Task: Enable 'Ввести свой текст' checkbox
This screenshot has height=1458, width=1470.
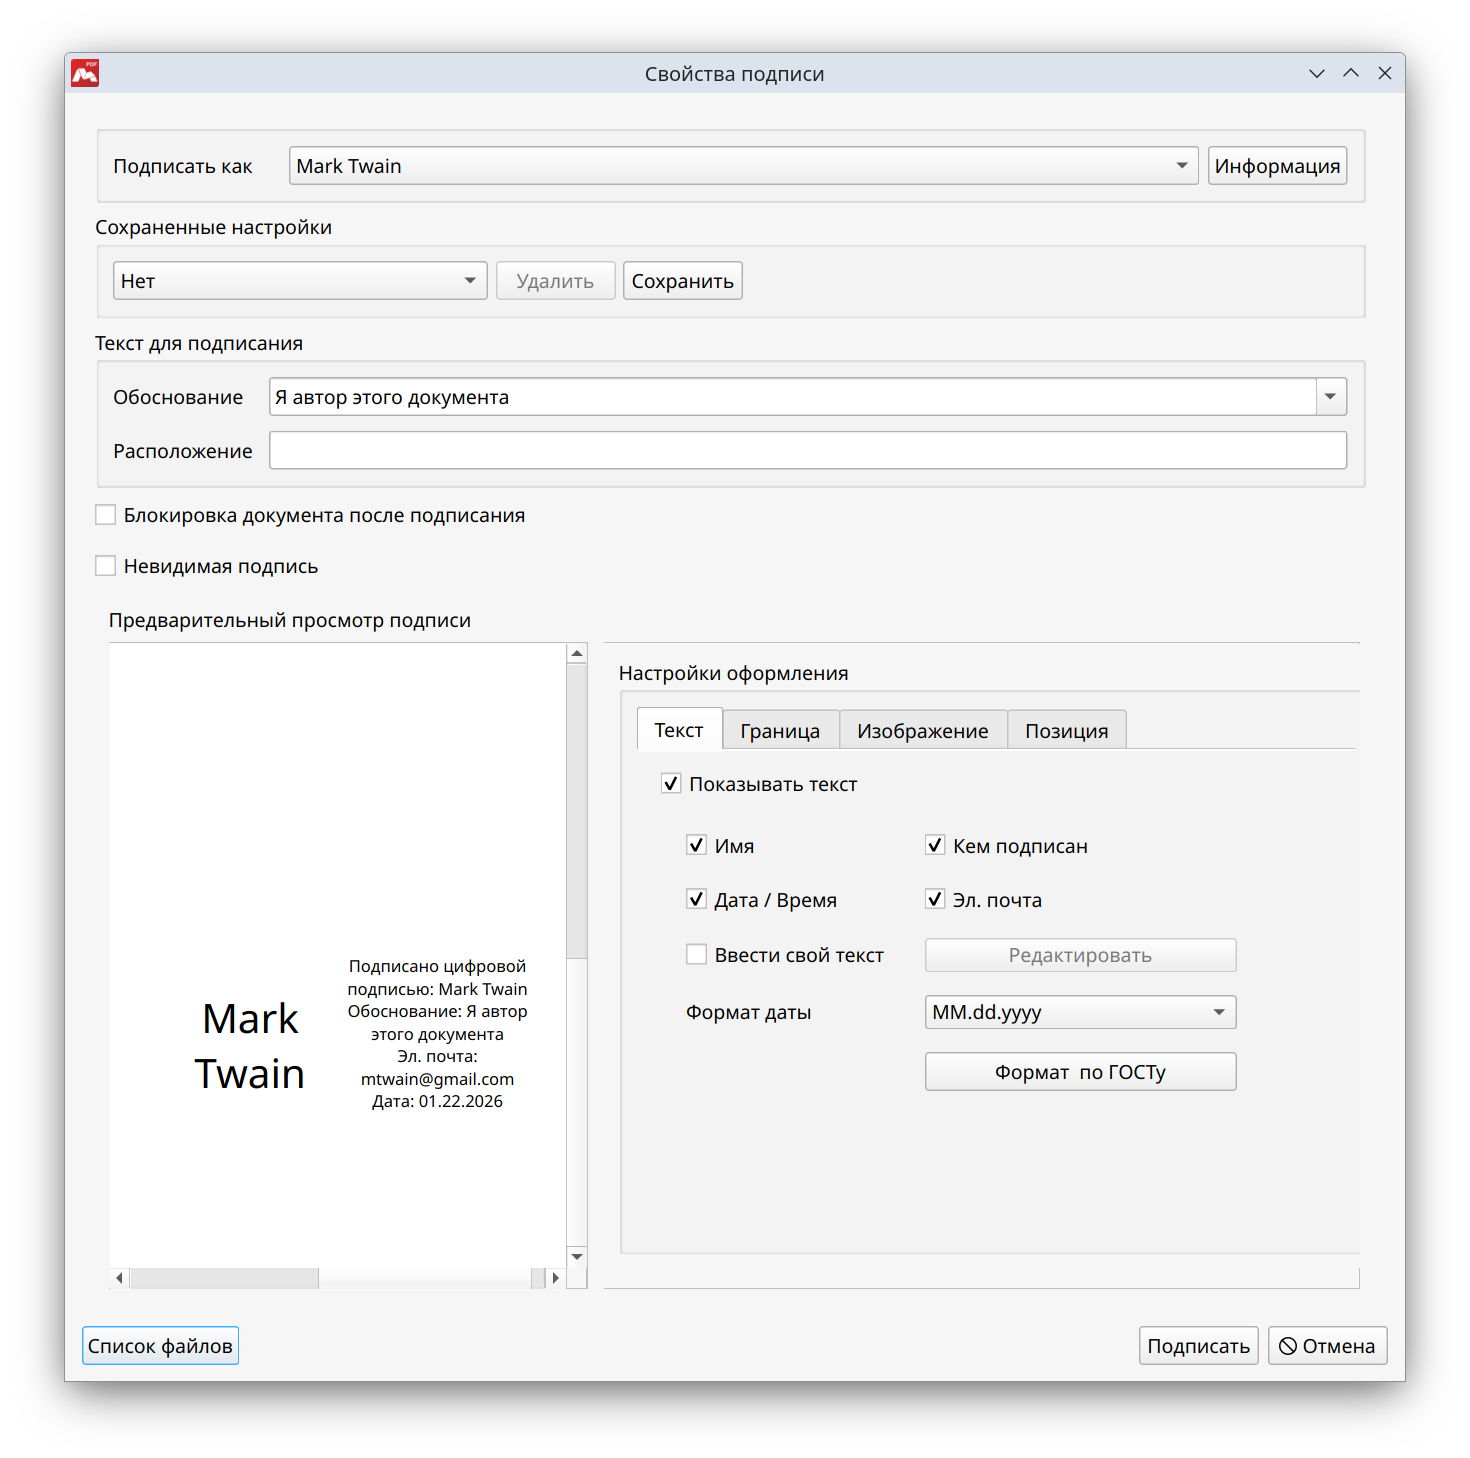Action: [x=697, y=955]
